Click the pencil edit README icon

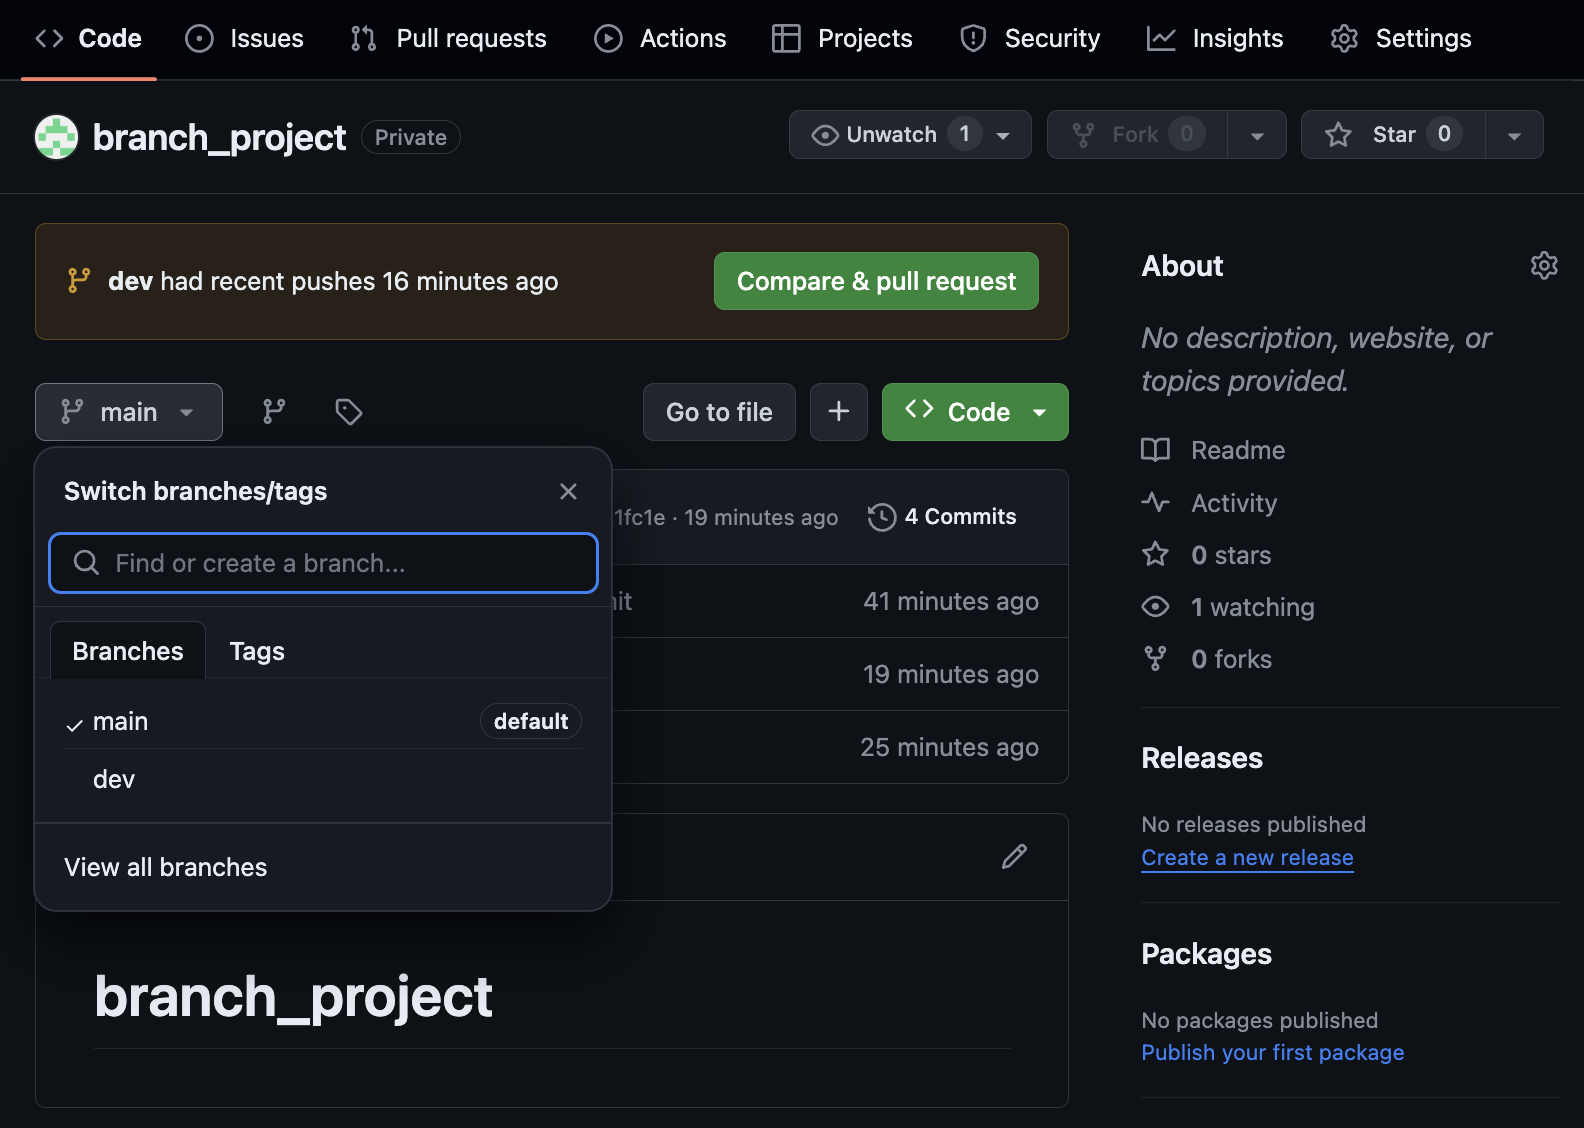pyautogui.click(x=1014, y=857)
